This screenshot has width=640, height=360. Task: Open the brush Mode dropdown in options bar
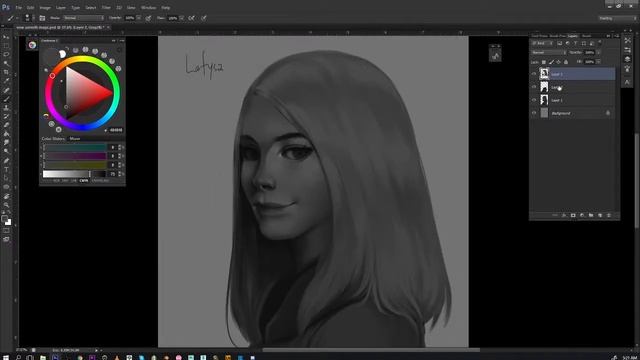[84, 18]
